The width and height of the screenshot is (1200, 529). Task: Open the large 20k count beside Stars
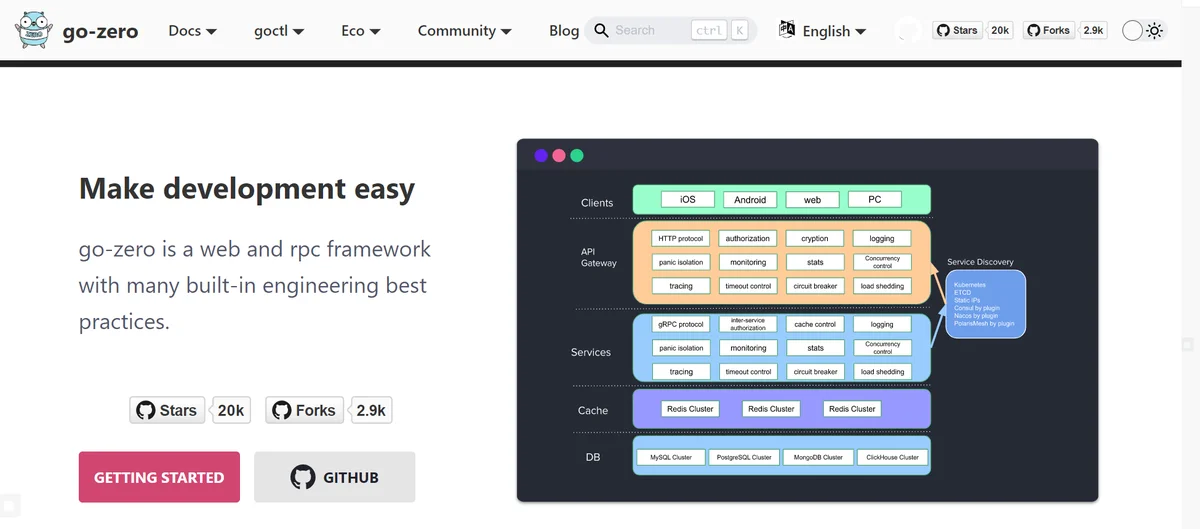[x=231, y=410]
